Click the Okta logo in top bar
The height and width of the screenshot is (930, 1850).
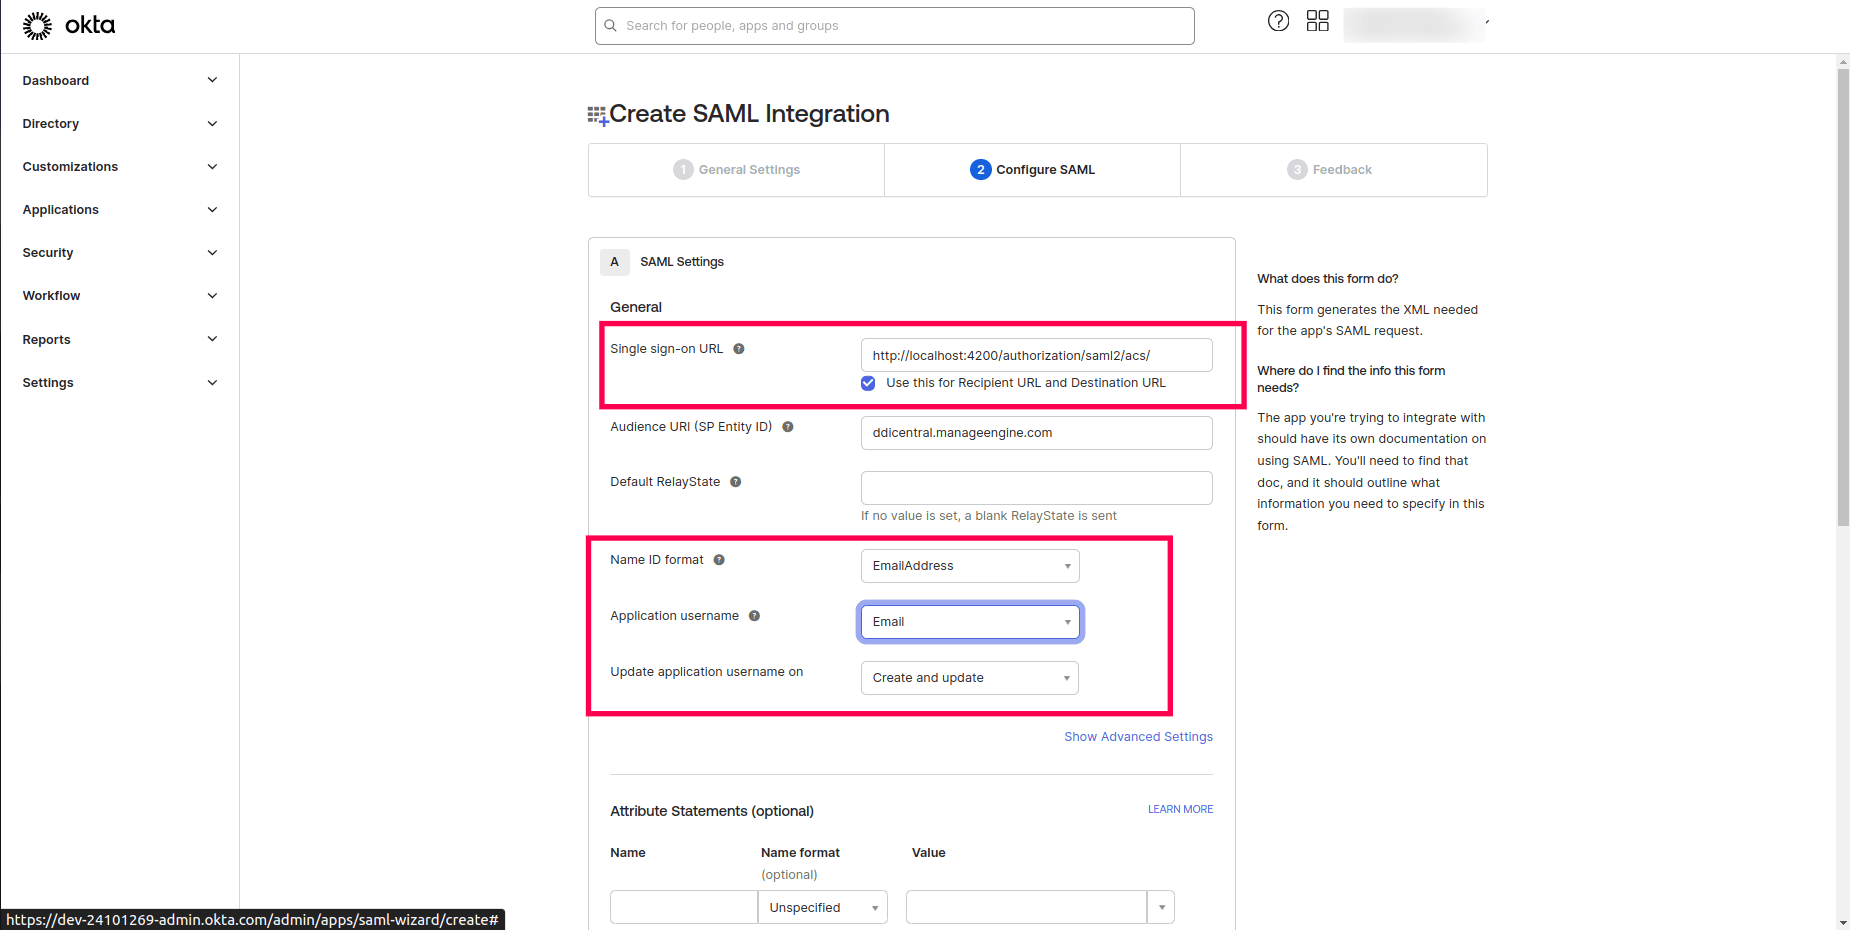(x=68, y=25)
